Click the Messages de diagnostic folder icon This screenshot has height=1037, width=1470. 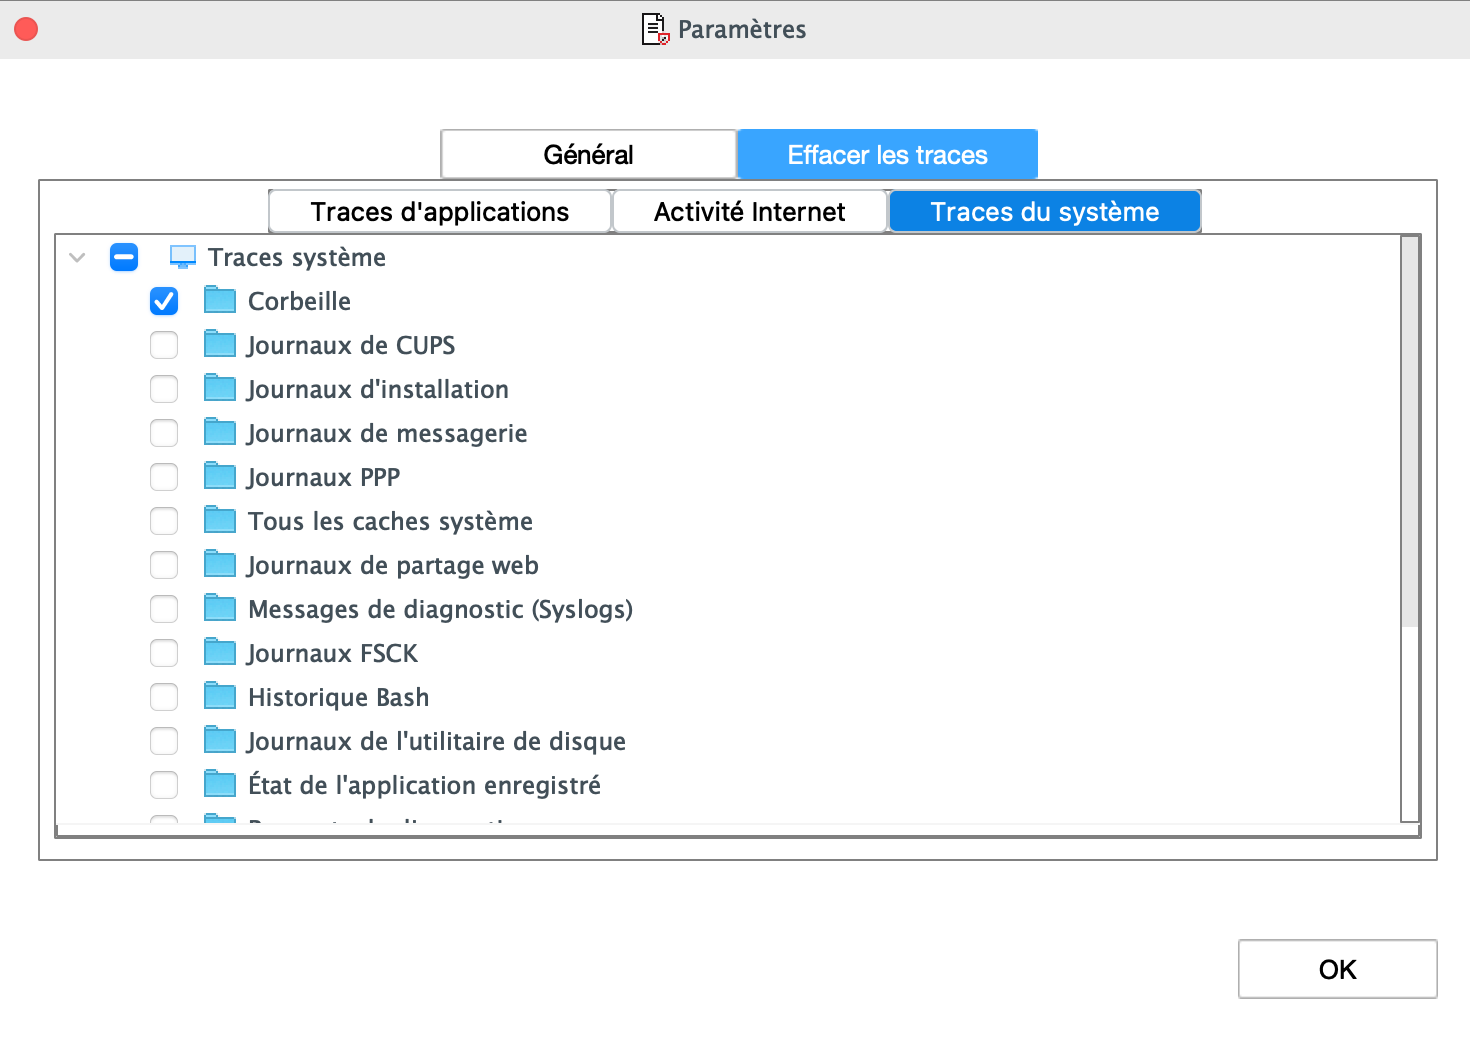[x=220, y=608]
